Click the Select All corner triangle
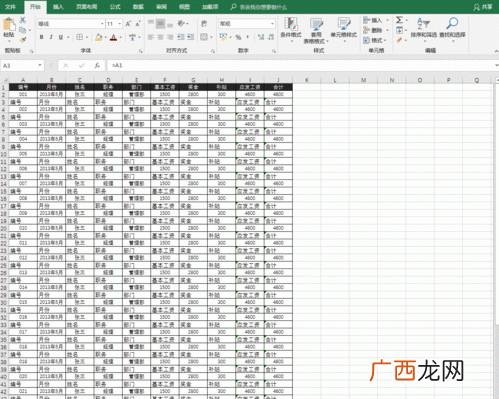499x399 pixels. [5, 80]
